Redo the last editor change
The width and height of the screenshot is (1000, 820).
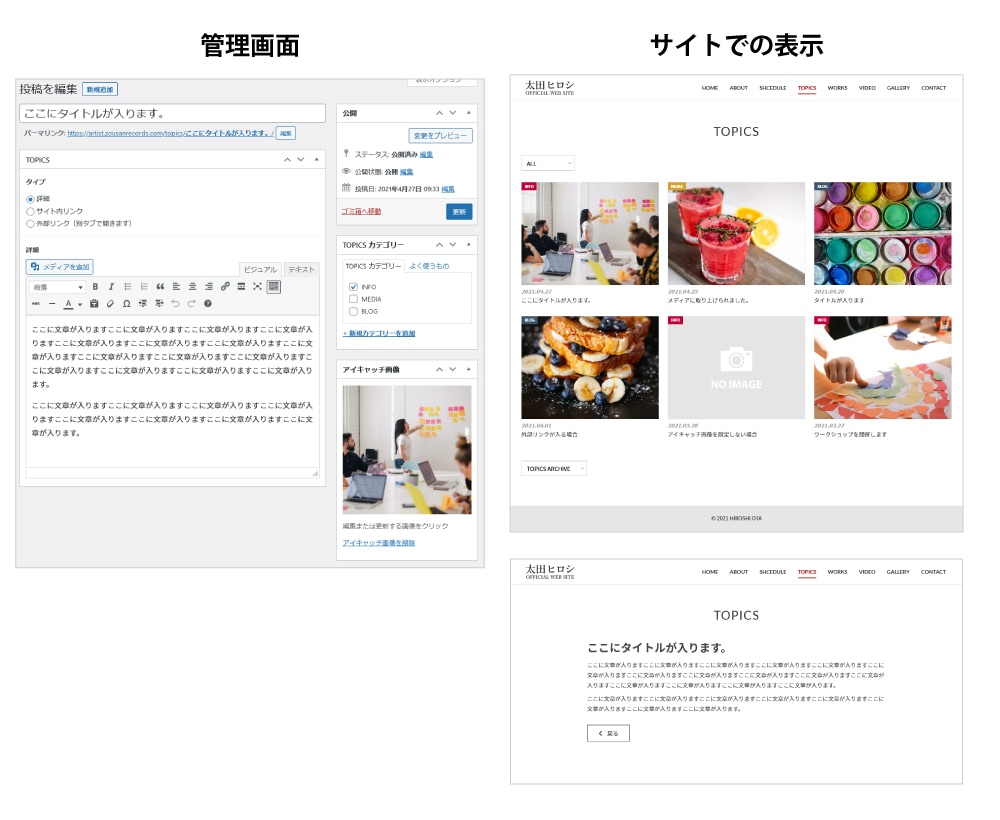[x=191, y=304]
